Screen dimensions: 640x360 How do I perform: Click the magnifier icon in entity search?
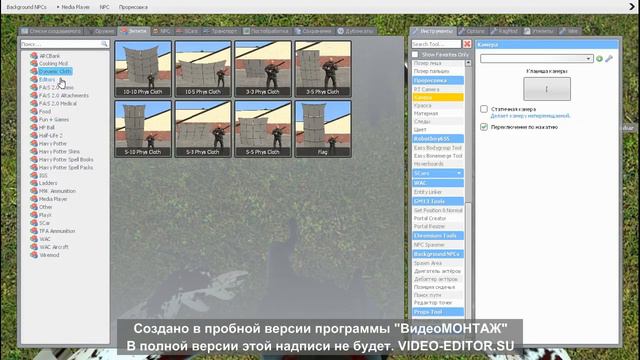104,44
